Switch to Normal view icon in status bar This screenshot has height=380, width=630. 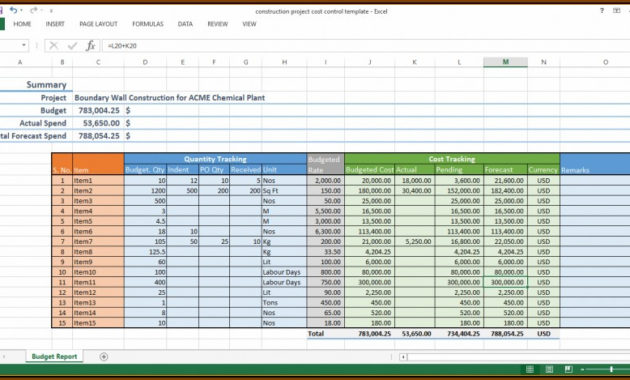click(530, 370)
